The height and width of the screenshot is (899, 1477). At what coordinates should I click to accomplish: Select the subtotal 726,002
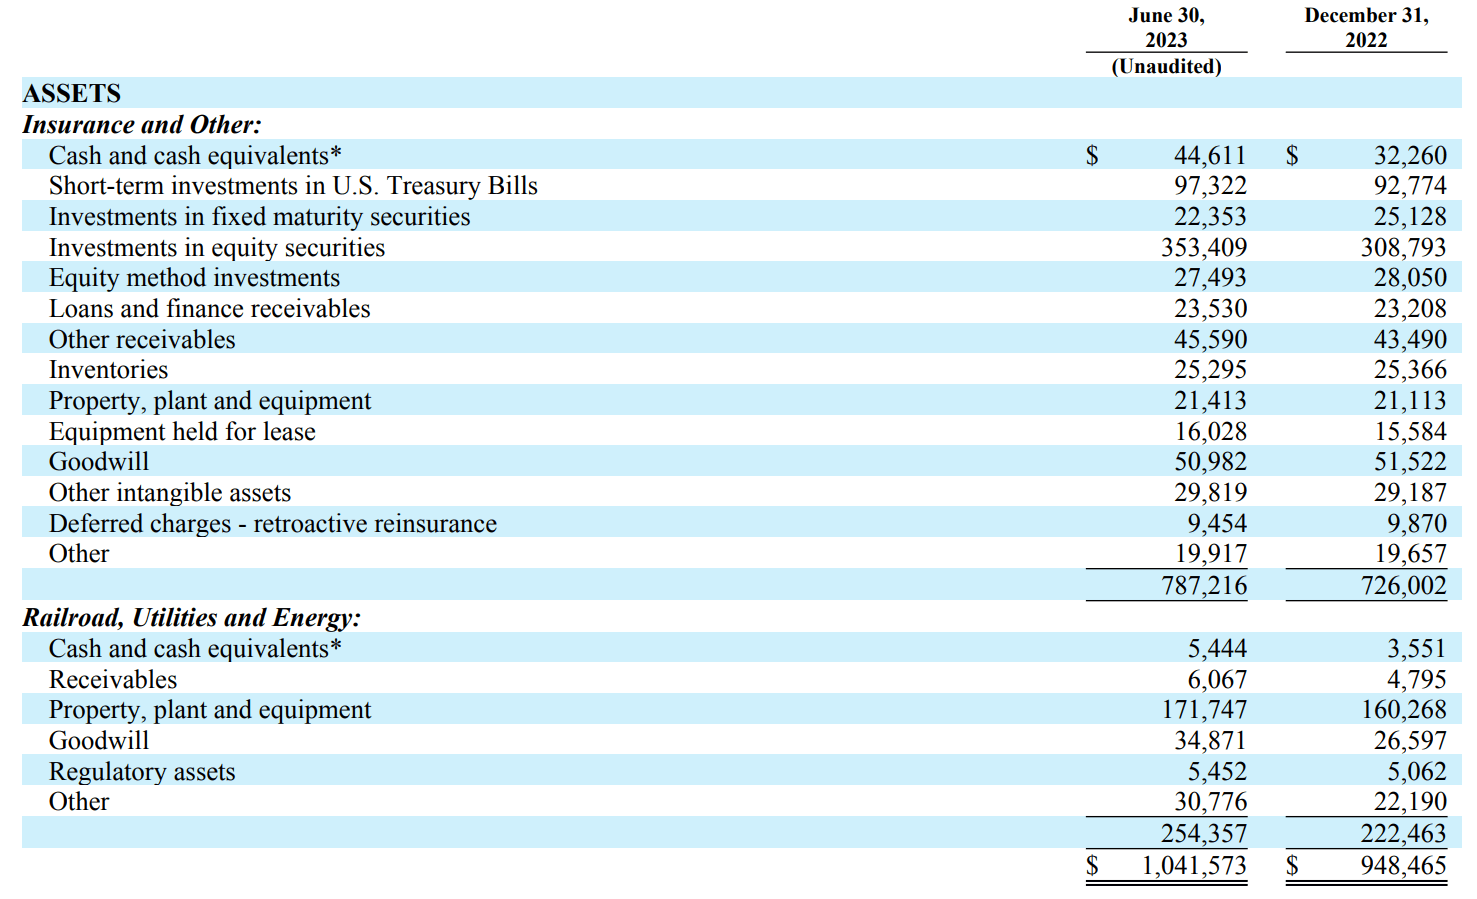coord(1404,586)
